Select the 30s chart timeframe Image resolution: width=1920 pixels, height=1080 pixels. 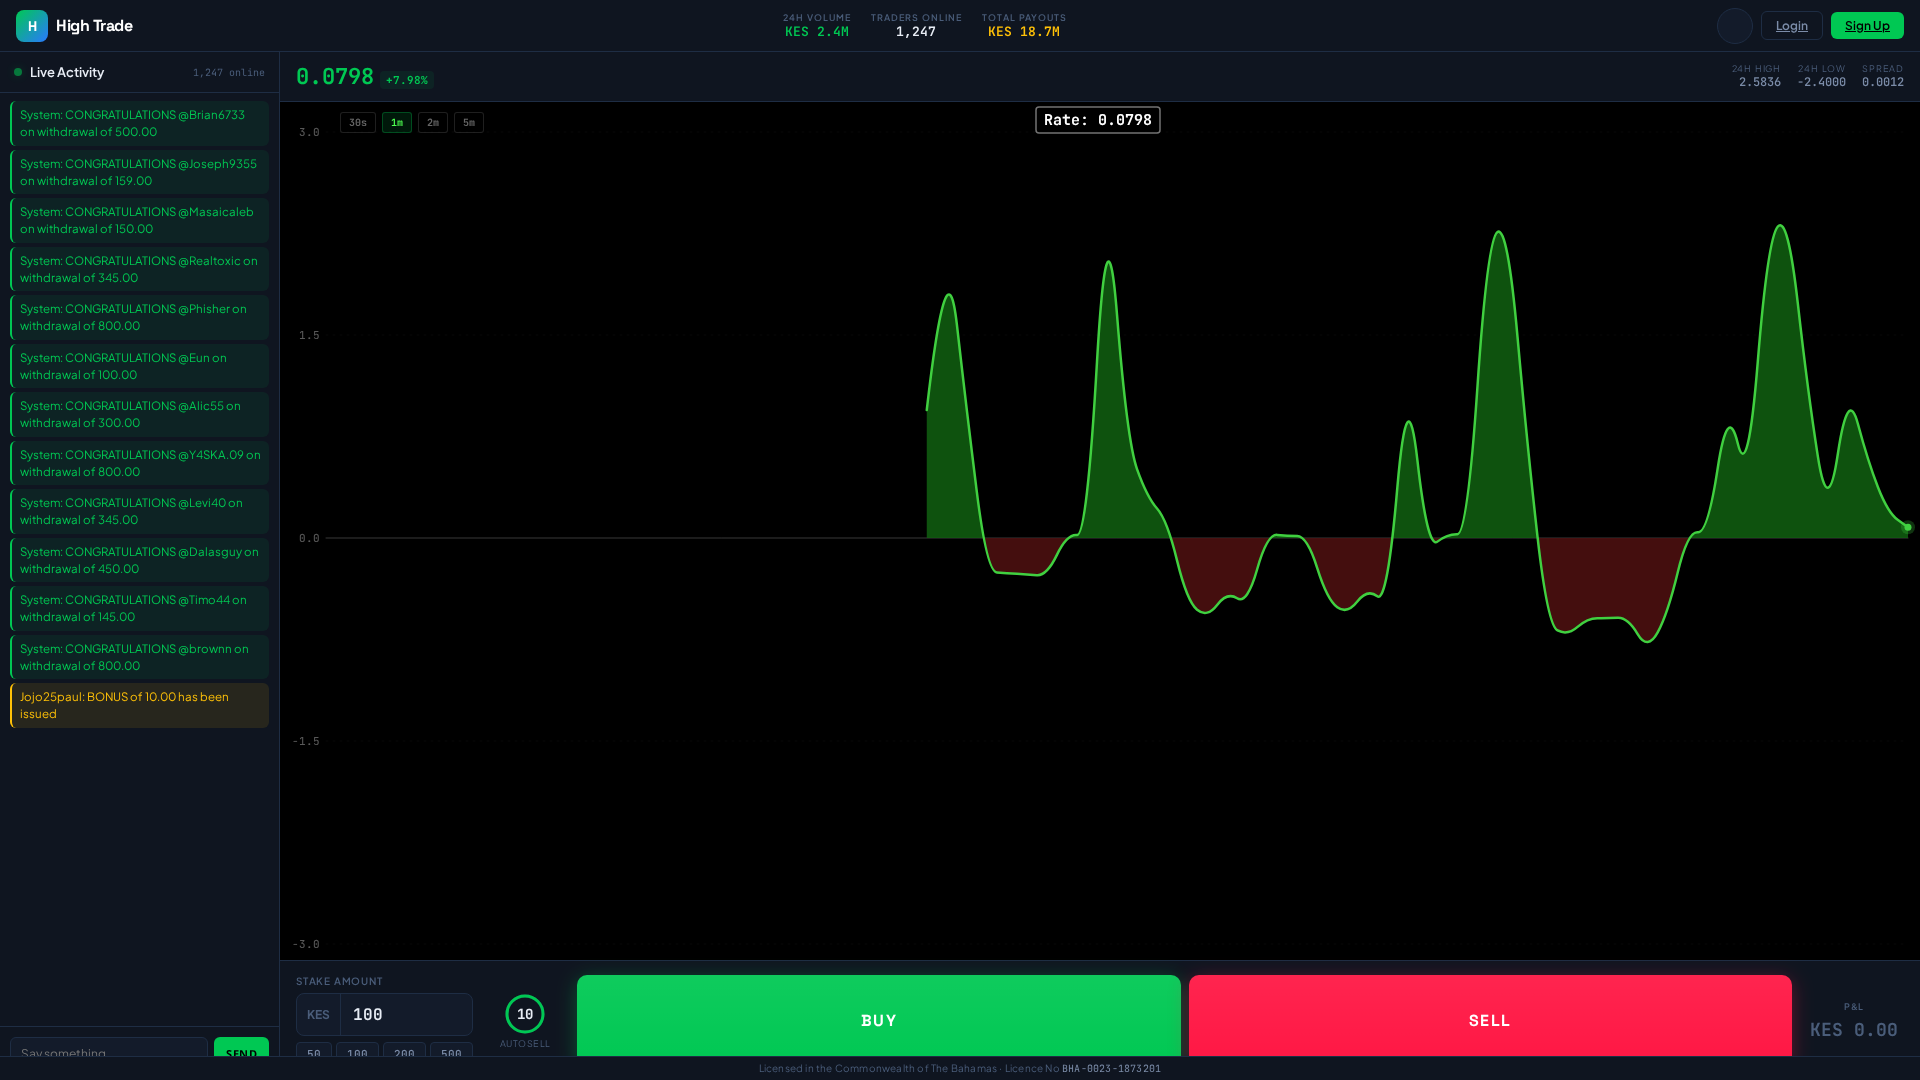tap(358, 123)
